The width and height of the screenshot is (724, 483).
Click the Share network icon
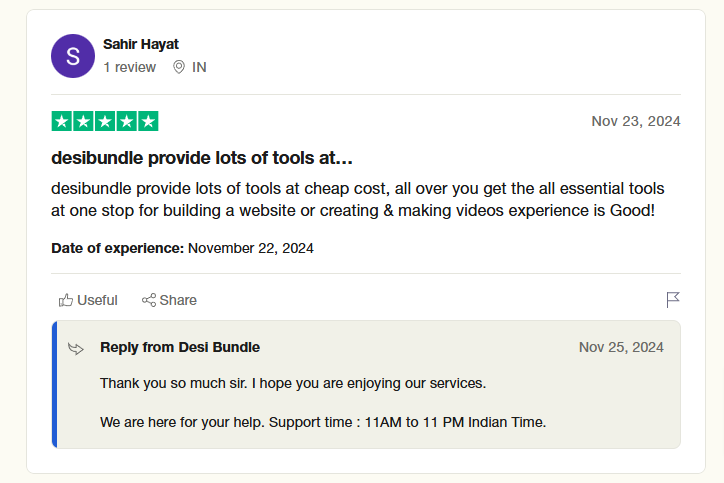(x=149, y=300)
